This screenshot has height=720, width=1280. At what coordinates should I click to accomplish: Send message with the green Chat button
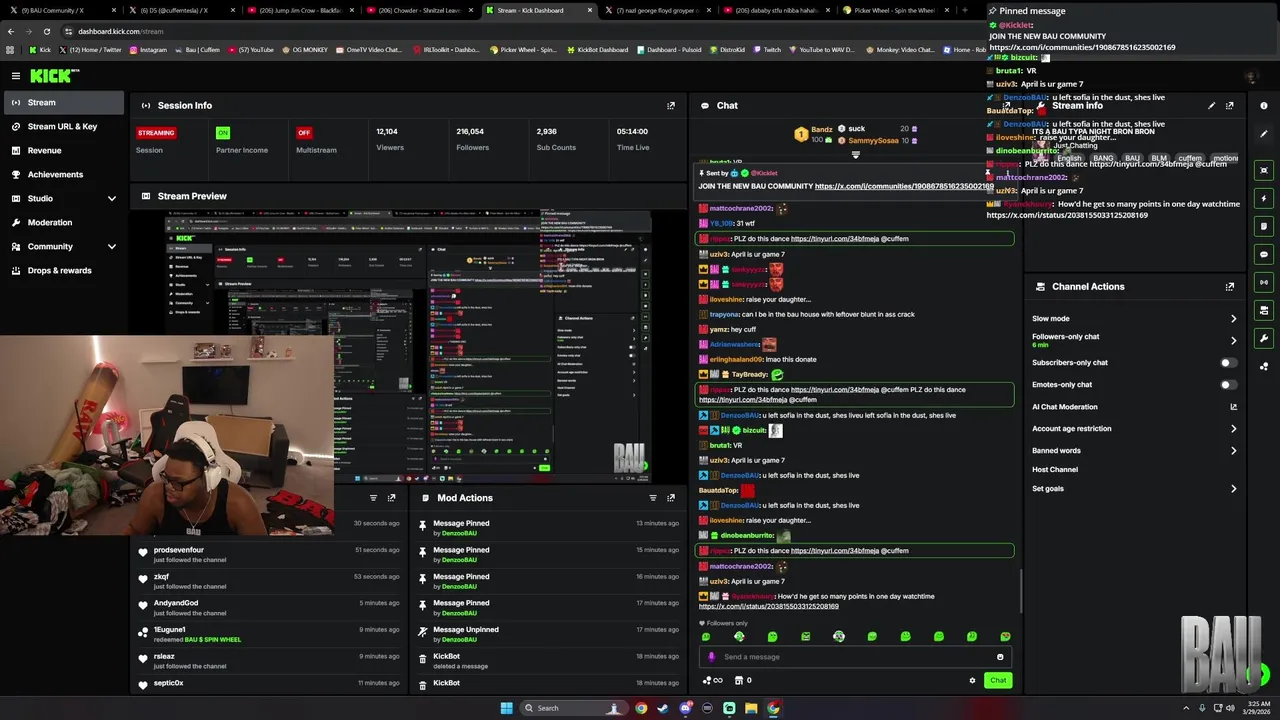[998, 680]
